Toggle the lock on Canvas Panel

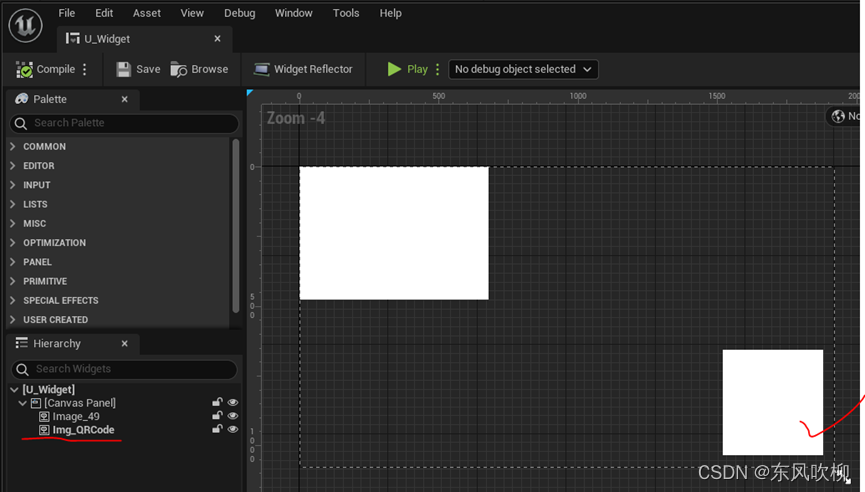tap(217, 402)
